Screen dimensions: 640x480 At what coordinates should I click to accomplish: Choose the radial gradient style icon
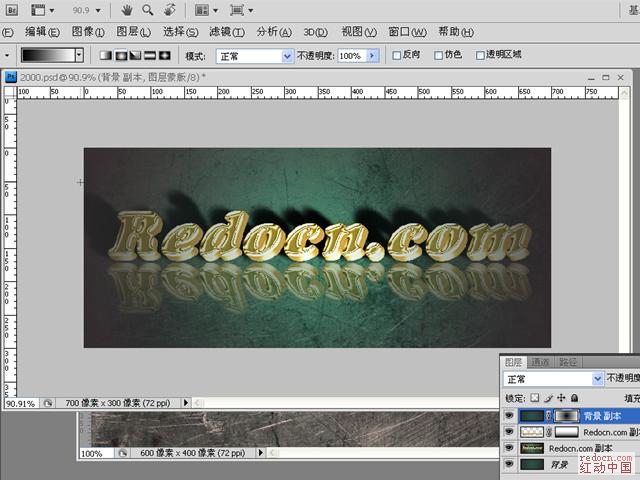(x=121, y=55)
